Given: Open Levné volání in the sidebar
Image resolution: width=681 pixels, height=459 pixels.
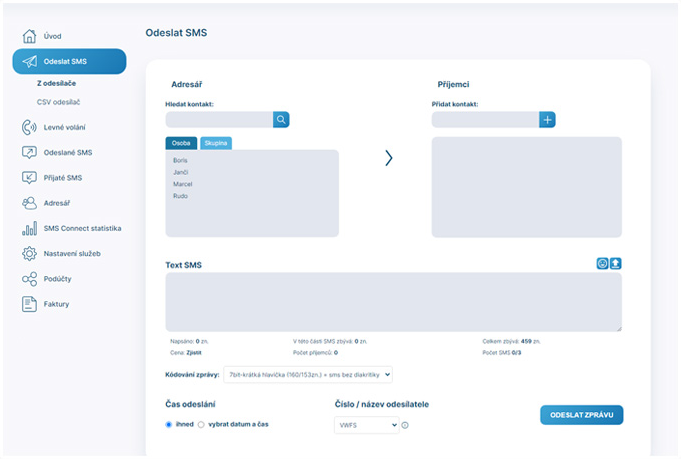Looking at the screenshot, I should tap(65, 127).
